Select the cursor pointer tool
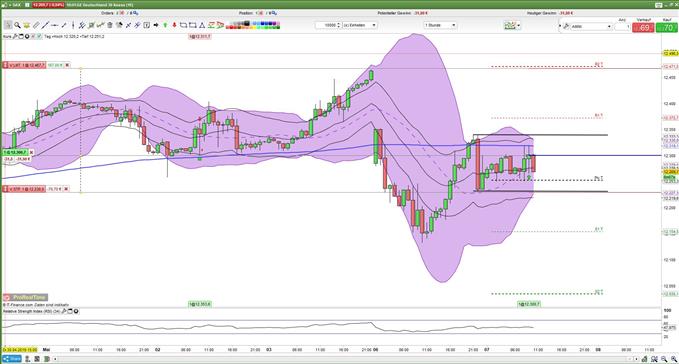 (x=7, y=25)
